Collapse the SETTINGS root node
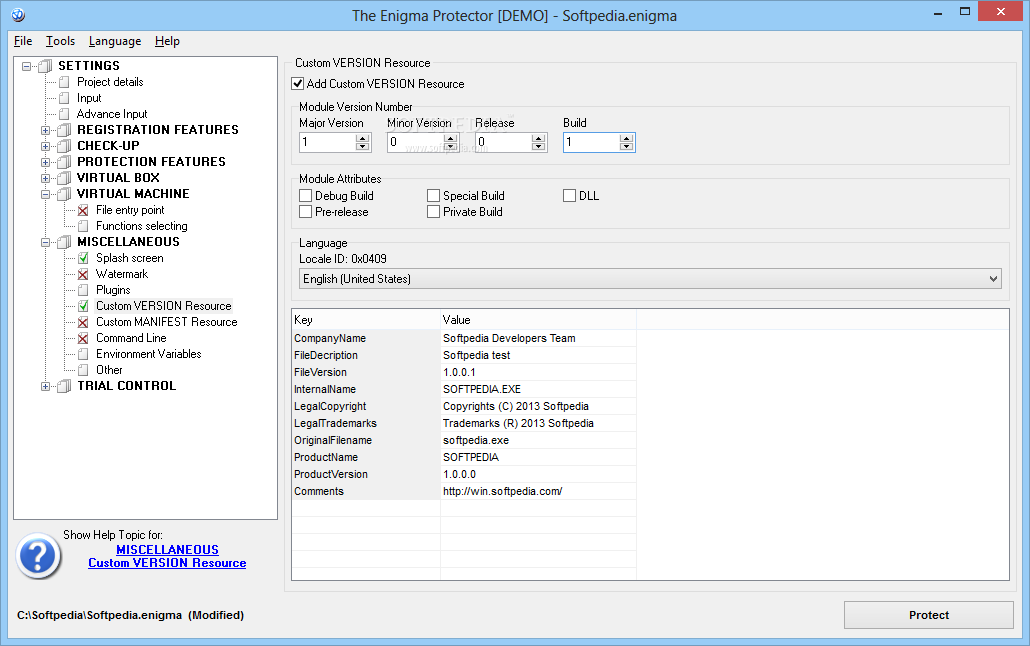This screenshot has width=1030, height=646. (x=26, y=66)
